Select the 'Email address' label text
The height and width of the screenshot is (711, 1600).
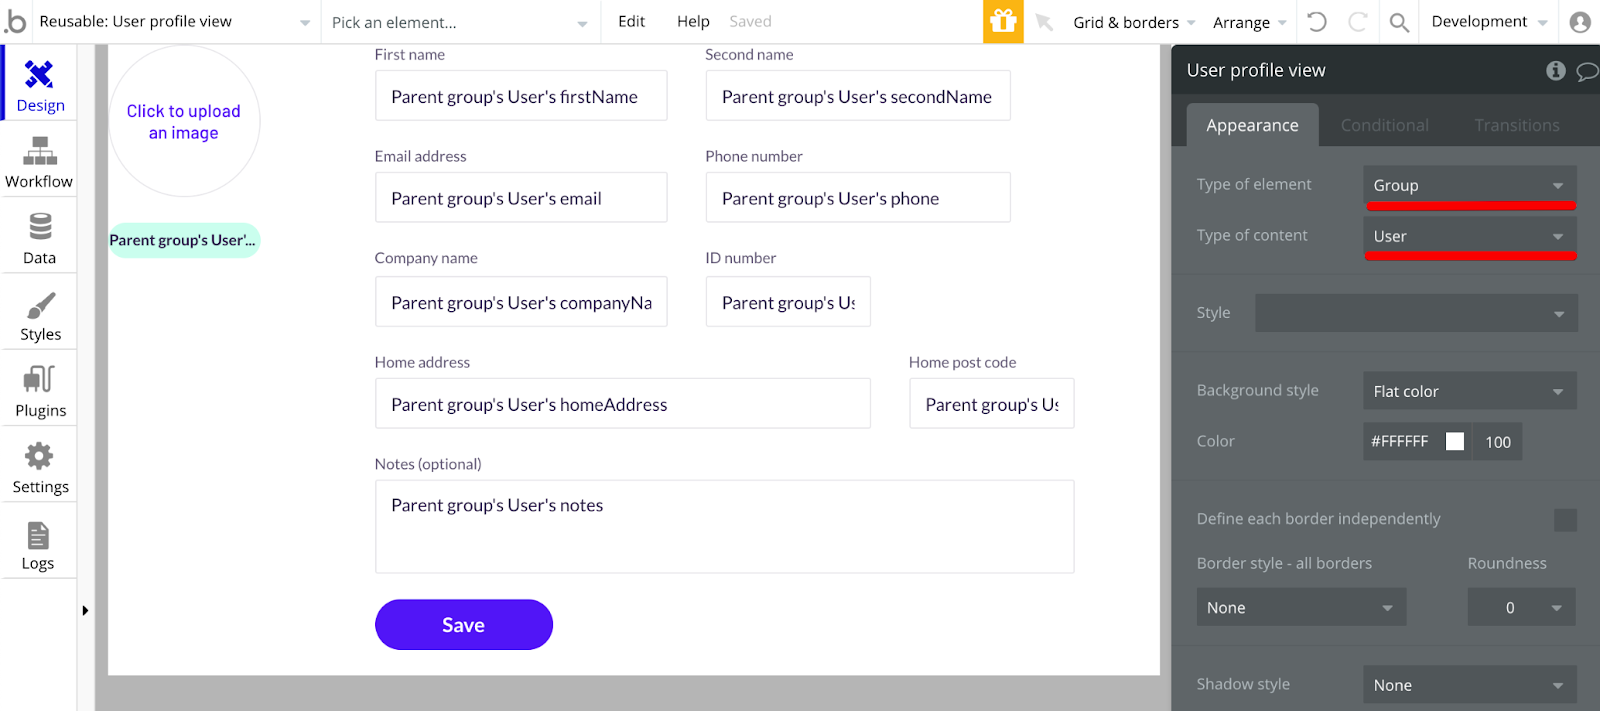coord(420,156)
